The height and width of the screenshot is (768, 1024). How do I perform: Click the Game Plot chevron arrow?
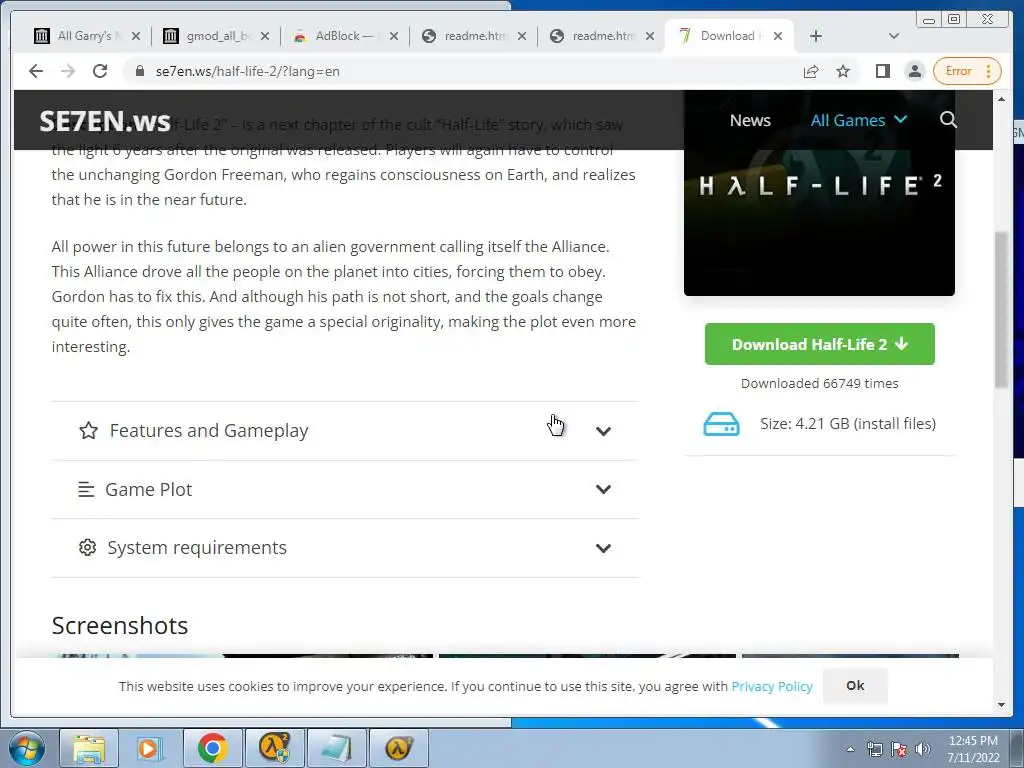point(603,489)
